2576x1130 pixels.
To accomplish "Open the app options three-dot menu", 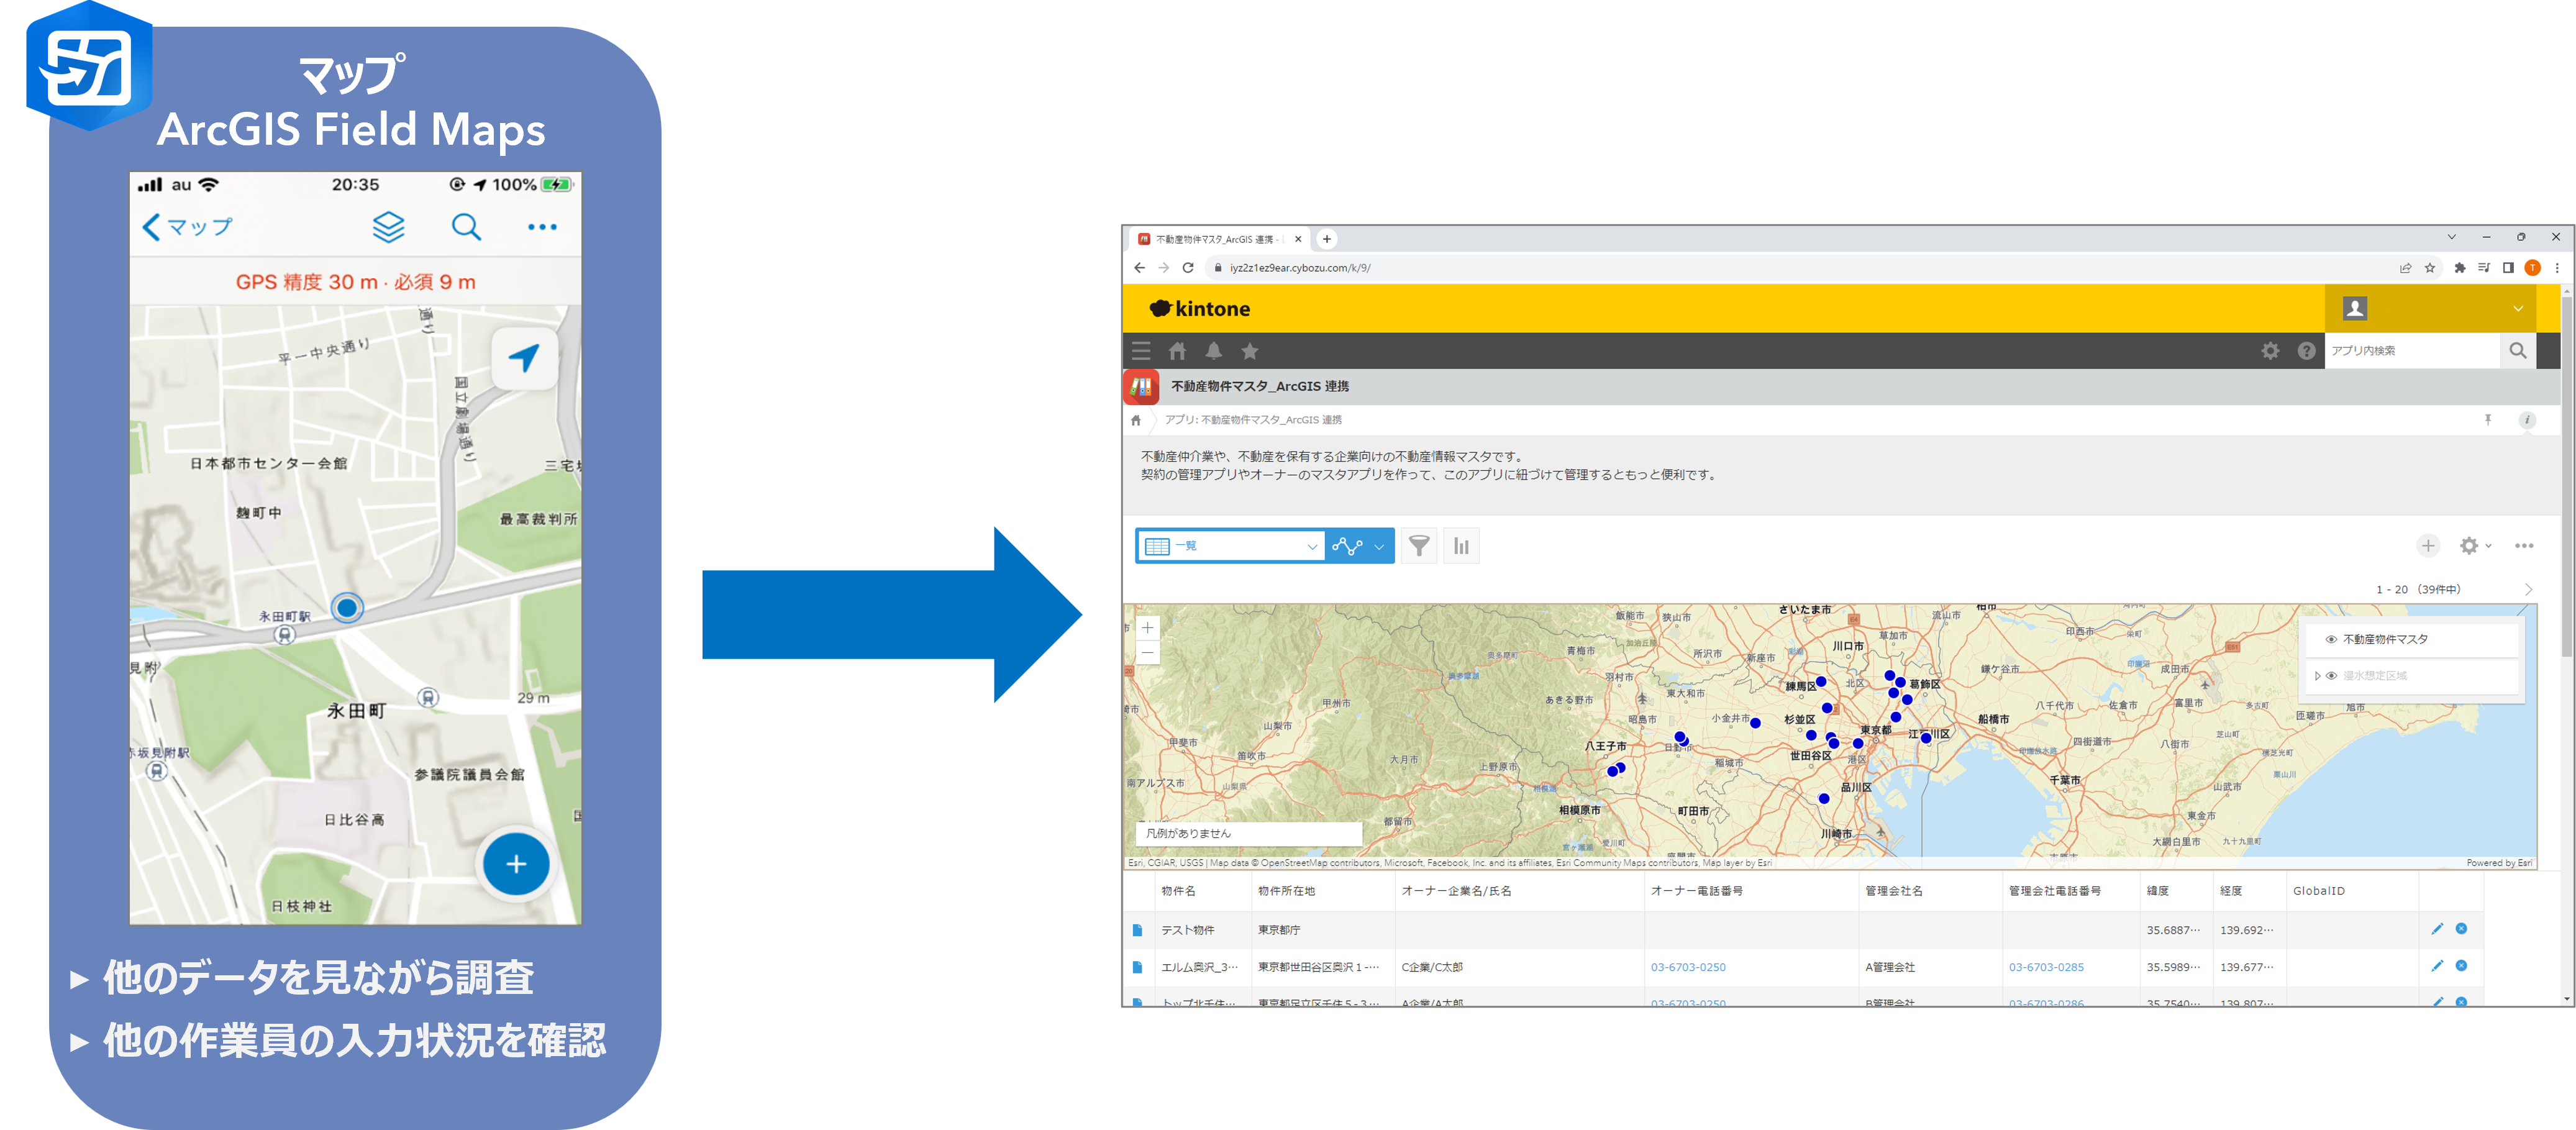I will tap(2524, 546).
